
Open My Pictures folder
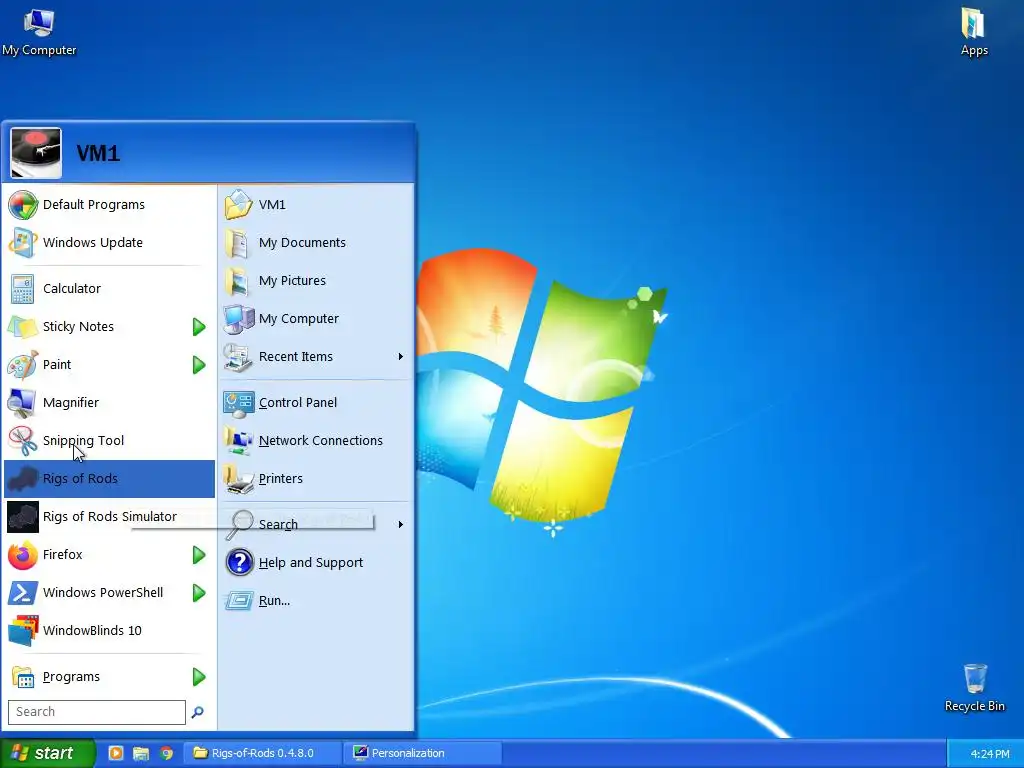315,280
